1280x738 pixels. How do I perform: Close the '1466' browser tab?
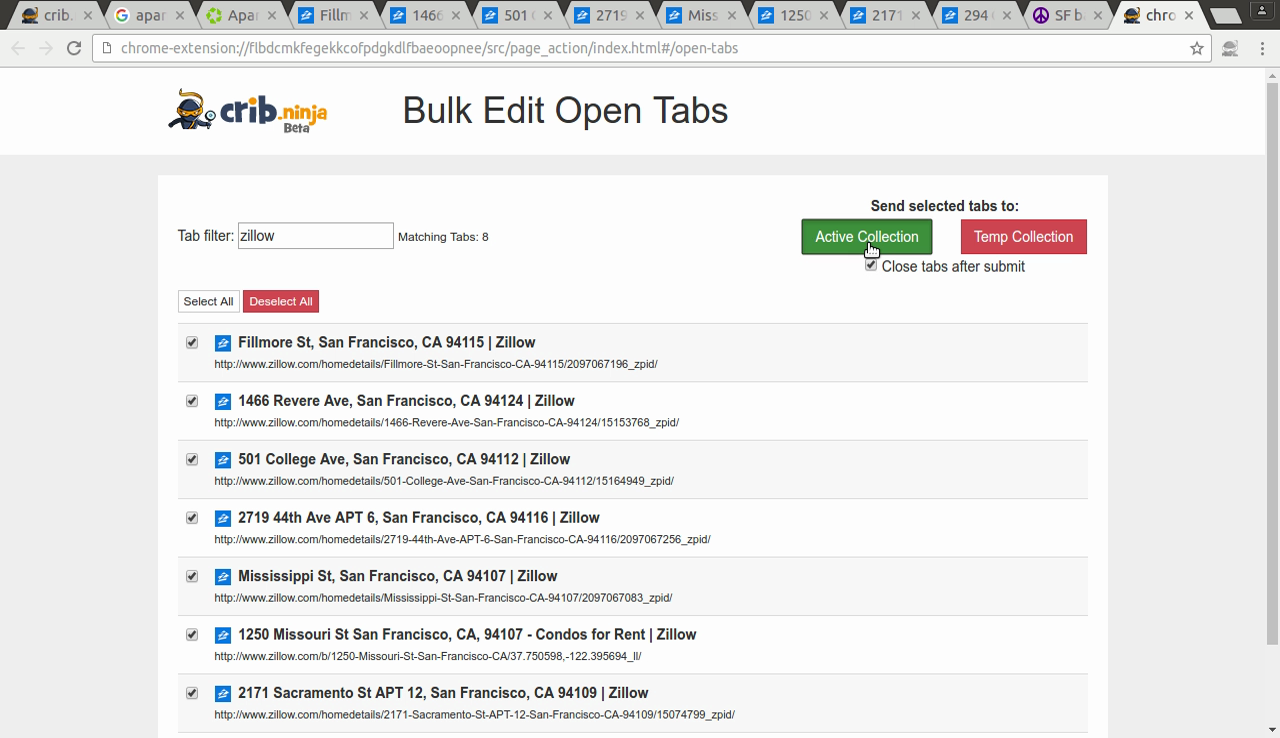tap(455, 16)
